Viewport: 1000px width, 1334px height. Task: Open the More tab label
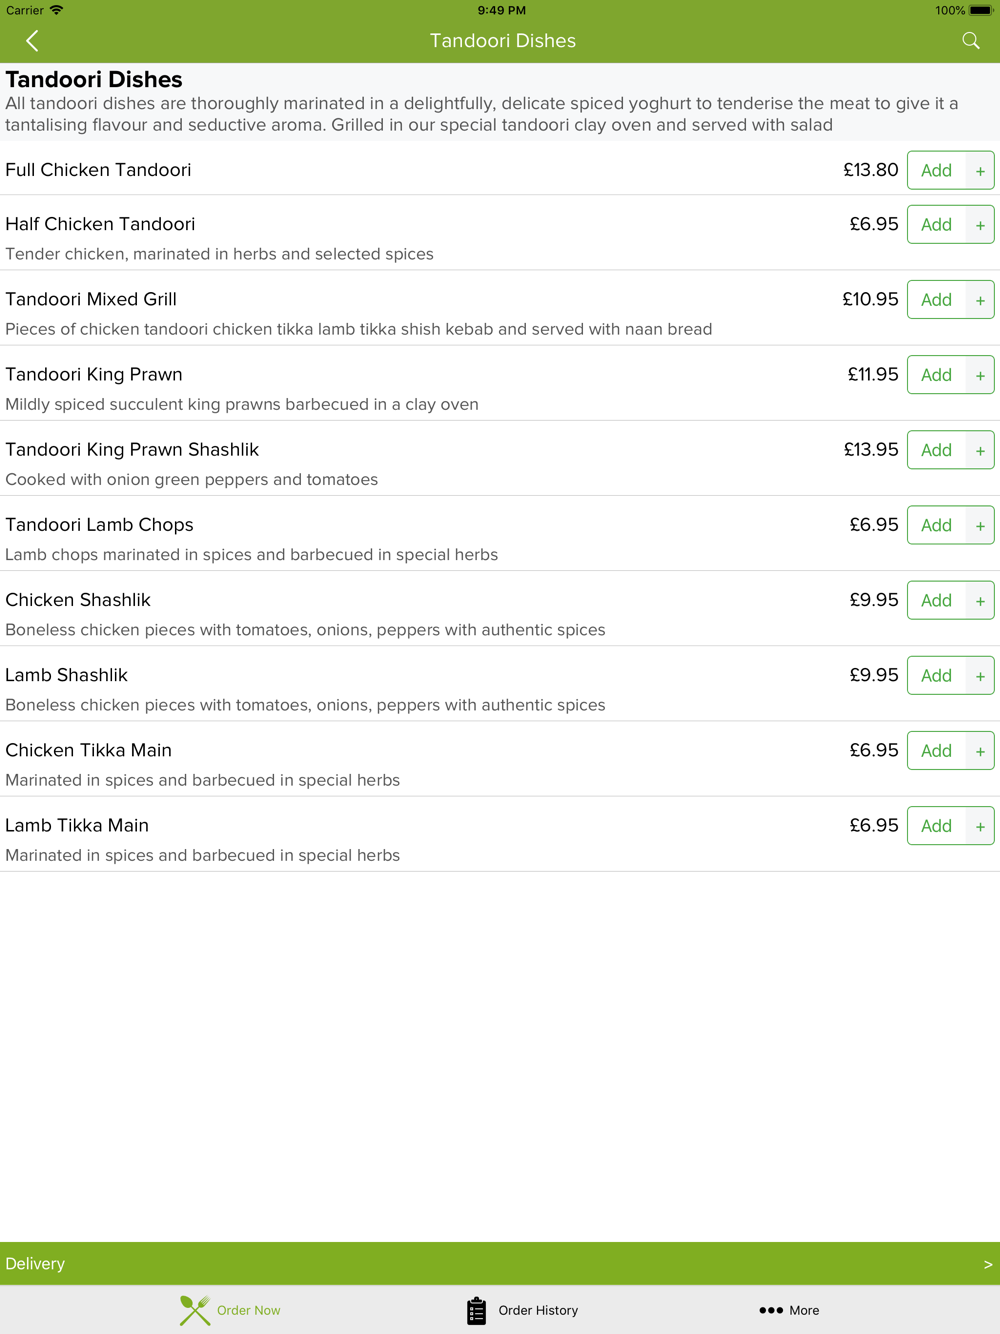click(x=804, y=1310)
